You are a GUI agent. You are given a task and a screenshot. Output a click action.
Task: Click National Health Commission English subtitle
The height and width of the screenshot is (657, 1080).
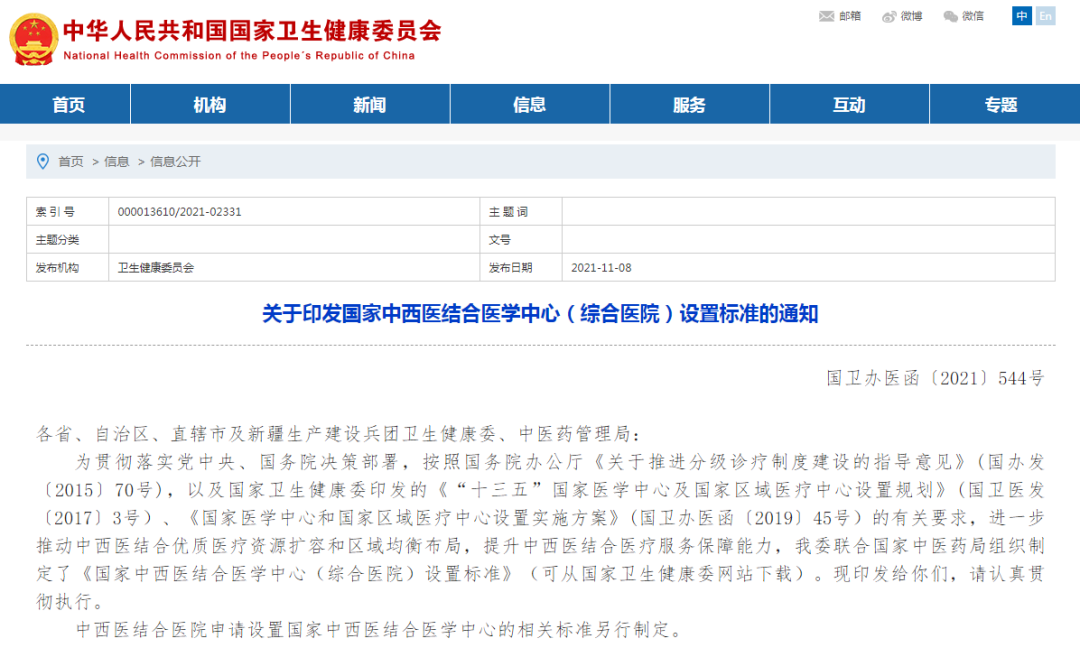point(239,56)
